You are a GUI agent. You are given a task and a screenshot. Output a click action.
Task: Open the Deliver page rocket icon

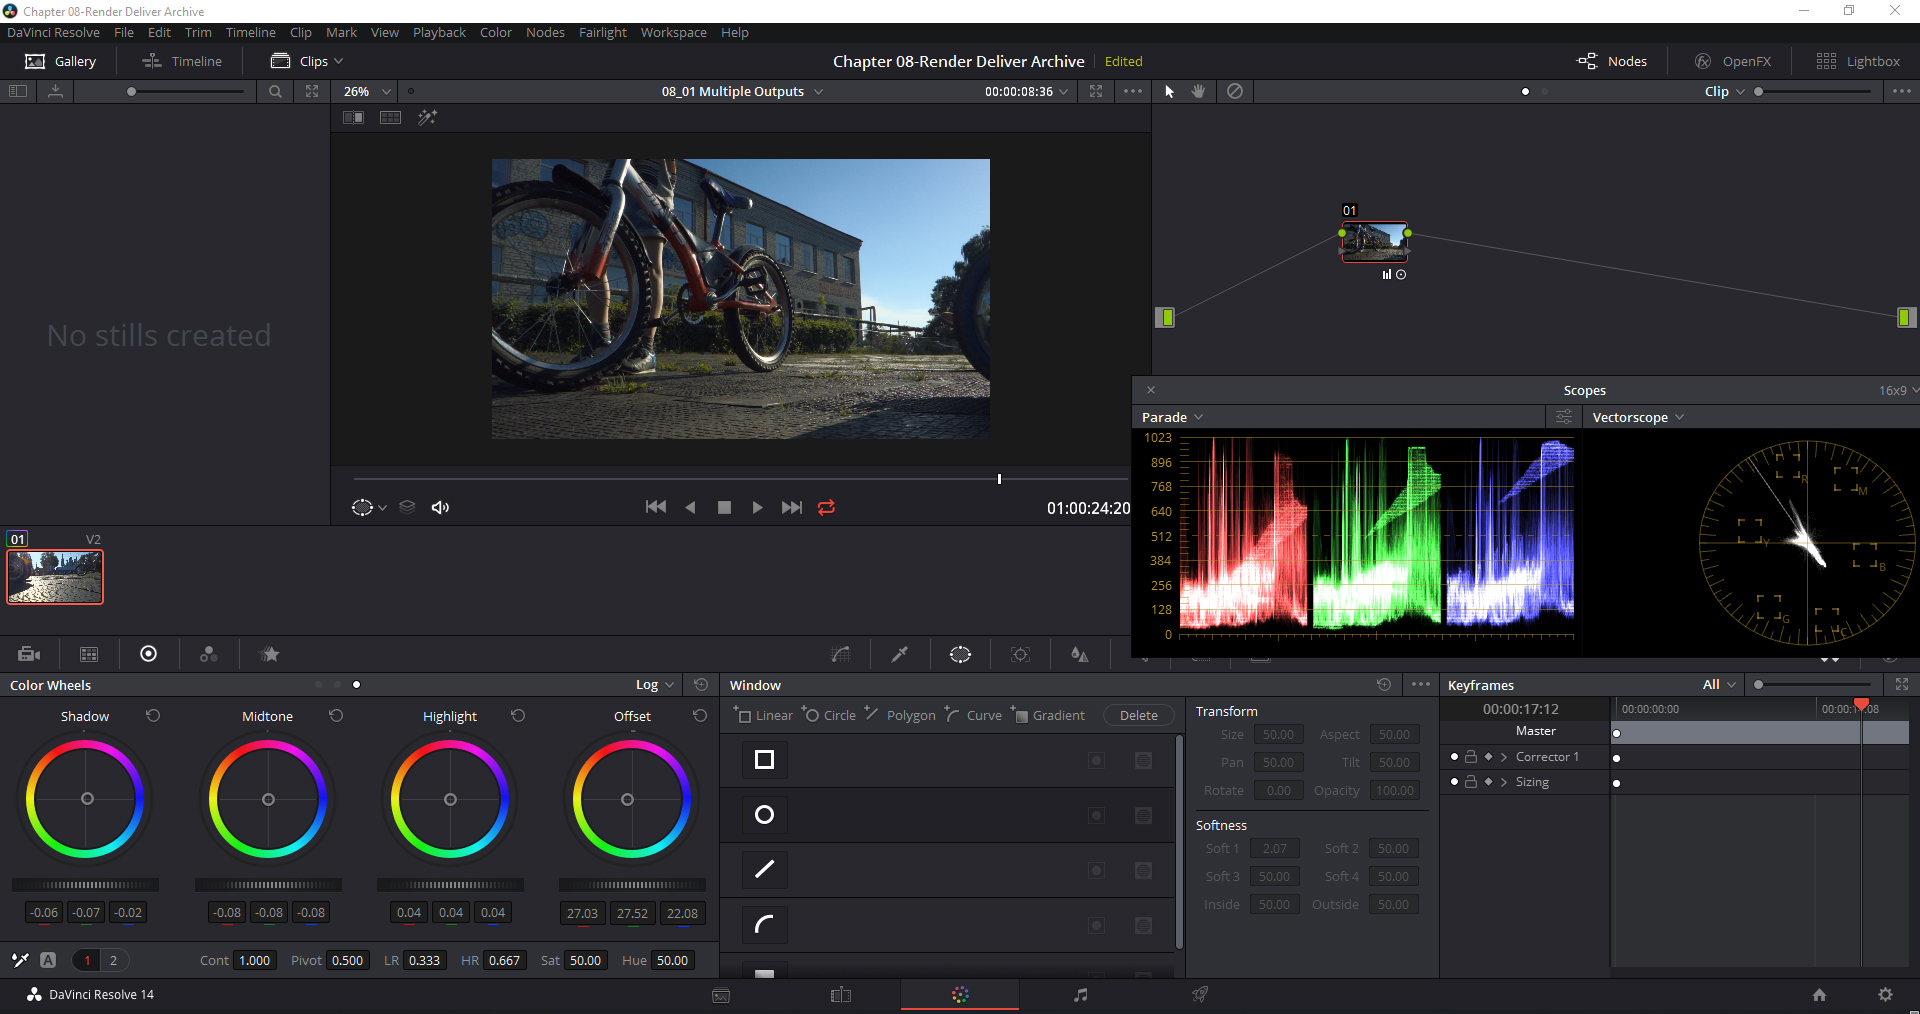(1200, 994)
